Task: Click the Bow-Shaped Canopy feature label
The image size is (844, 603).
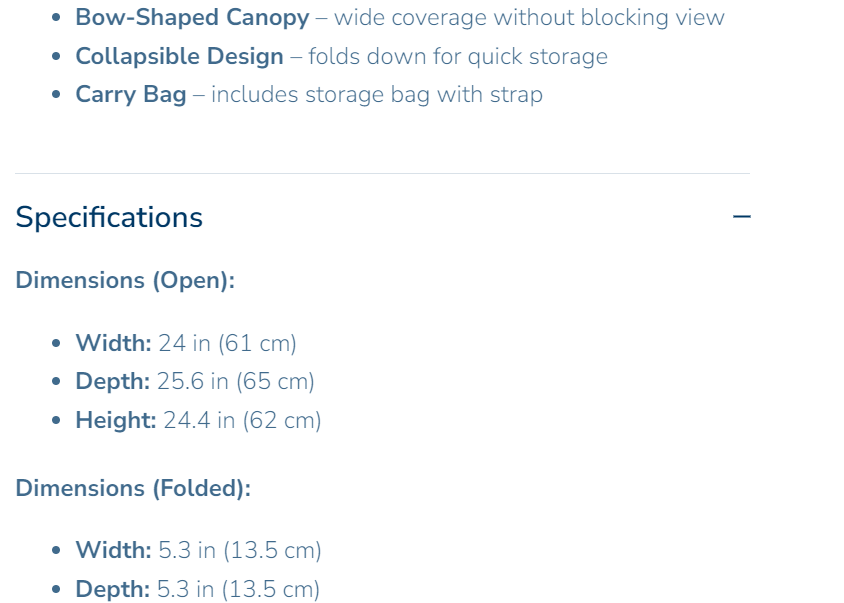Action: [192, 17]
